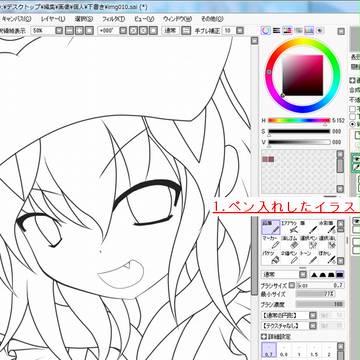360x360 pixels.
Task: Open the レイヤー(L) menu
Action: point(53,19)
